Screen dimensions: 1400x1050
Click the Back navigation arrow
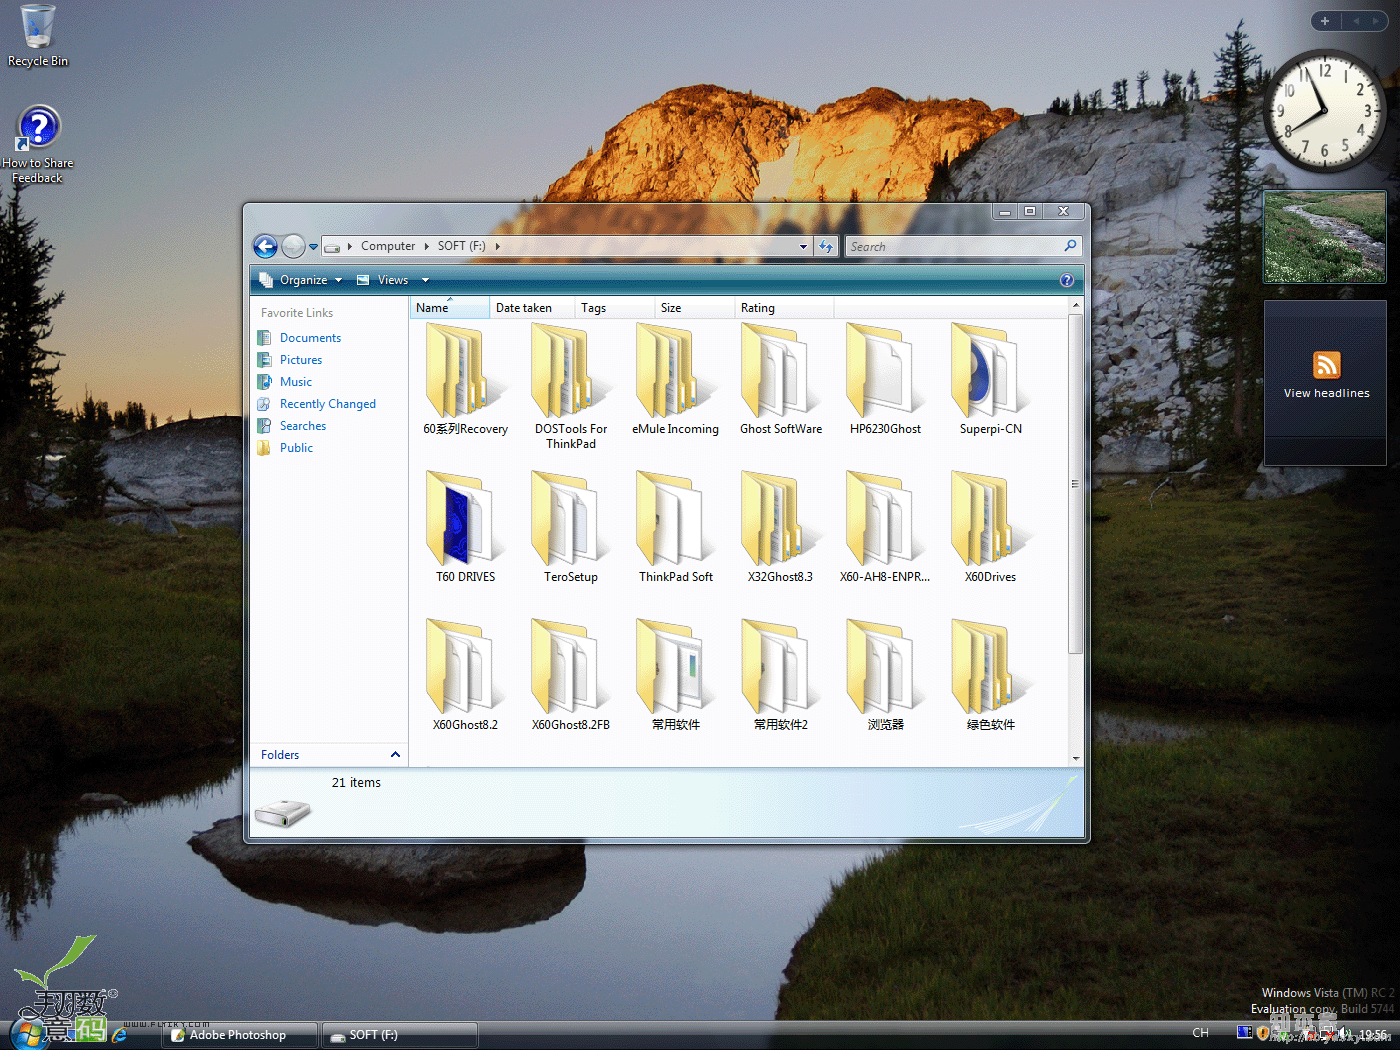[x=265, y=246]
